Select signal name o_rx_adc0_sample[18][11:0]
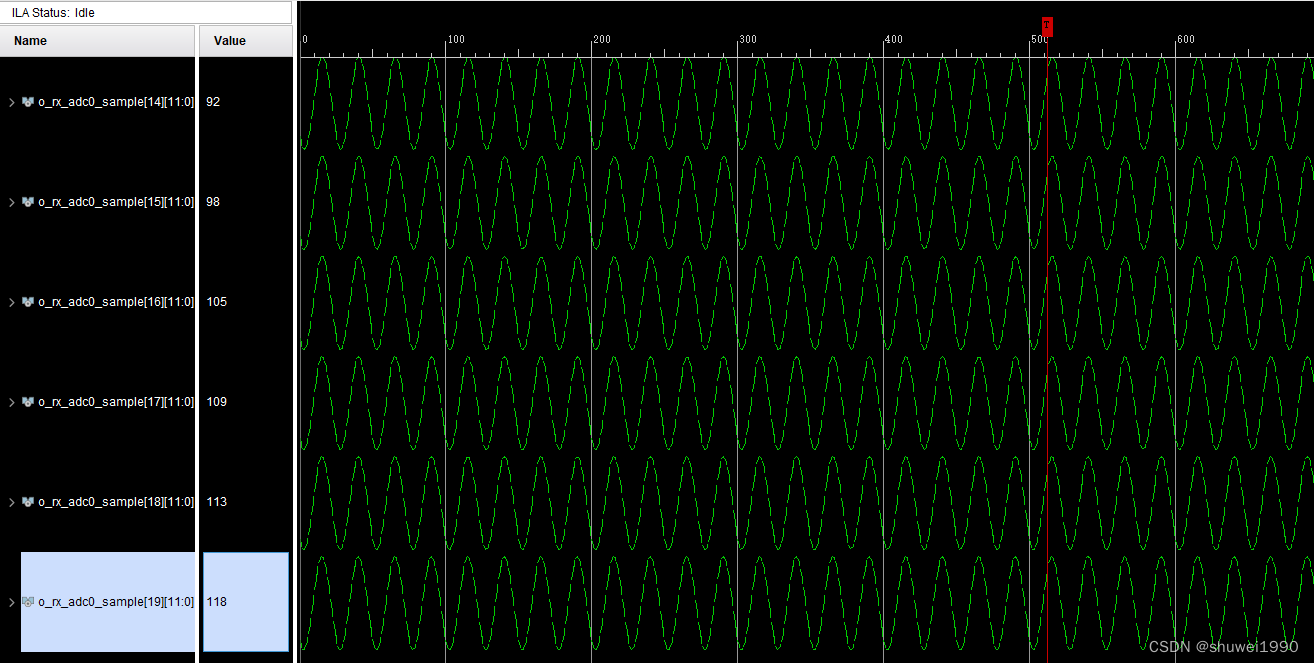This screenshot has width=1314, height=663. 116,502
